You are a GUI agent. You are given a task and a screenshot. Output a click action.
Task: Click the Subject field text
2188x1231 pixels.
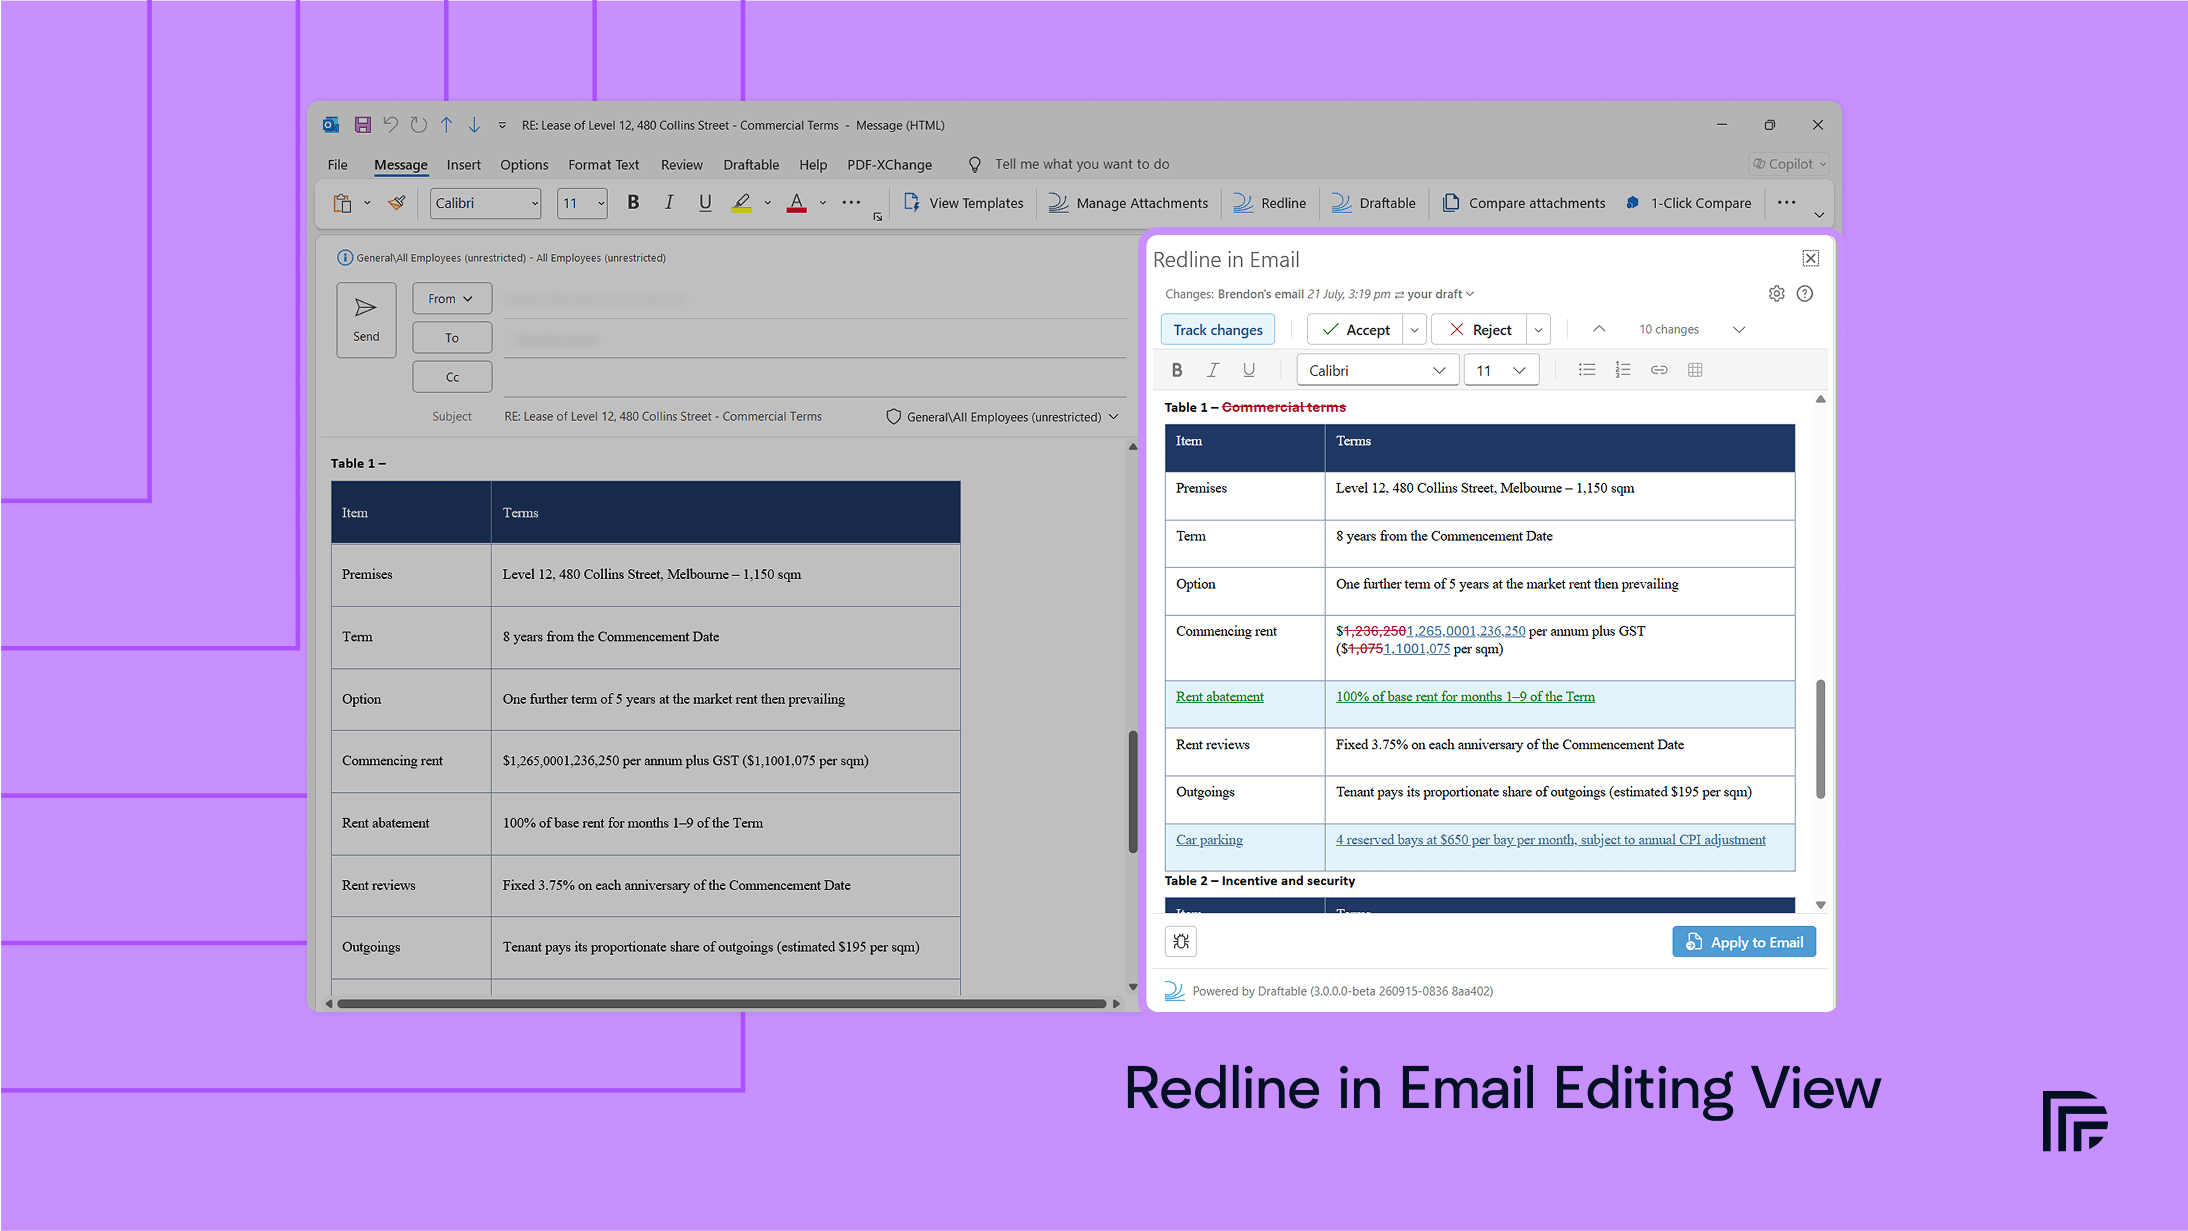663,416
